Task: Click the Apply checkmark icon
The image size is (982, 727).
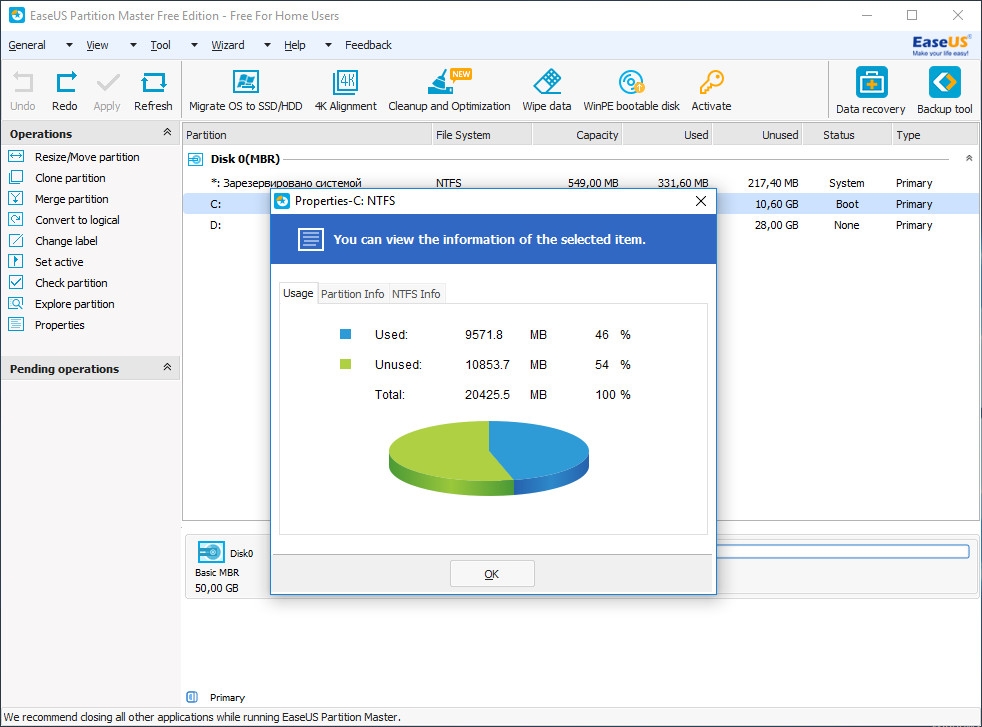Action: 108,83
